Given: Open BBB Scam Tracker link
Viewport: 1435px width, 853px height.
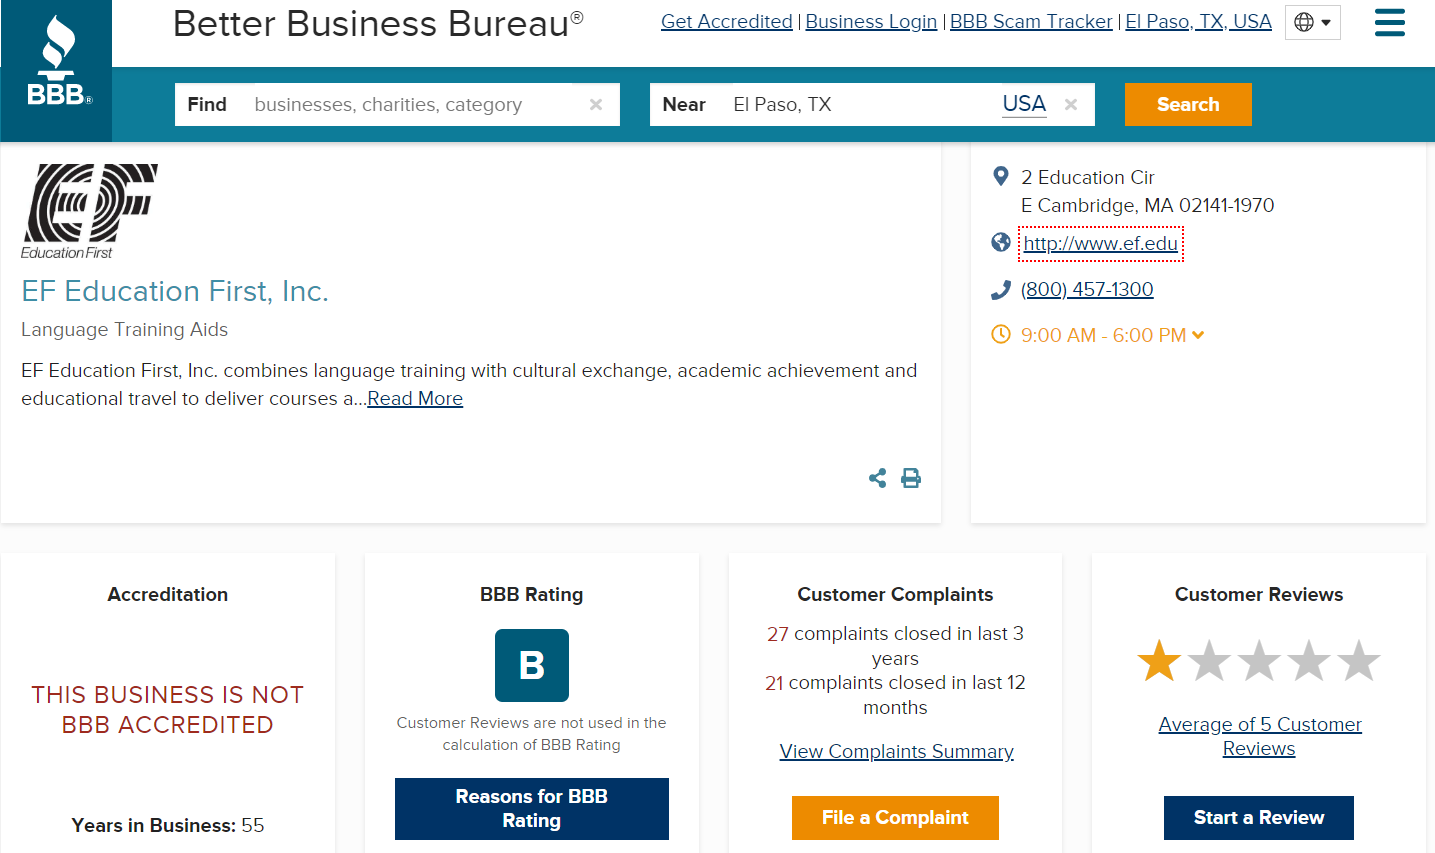Looking at the screenshot, I should click(x=1031, y=22).
